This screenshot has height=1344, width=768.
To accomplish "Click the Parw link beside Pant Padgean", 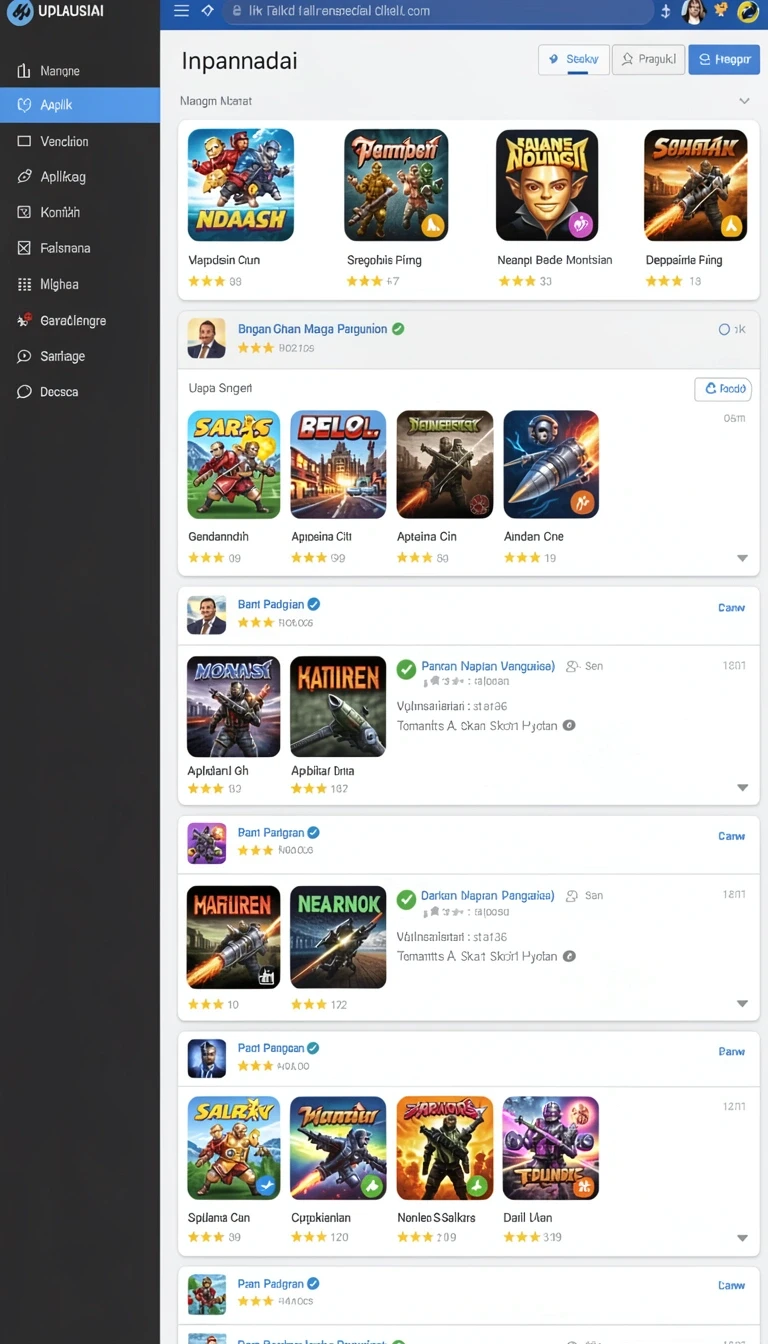I will (x=731, y=1052).
